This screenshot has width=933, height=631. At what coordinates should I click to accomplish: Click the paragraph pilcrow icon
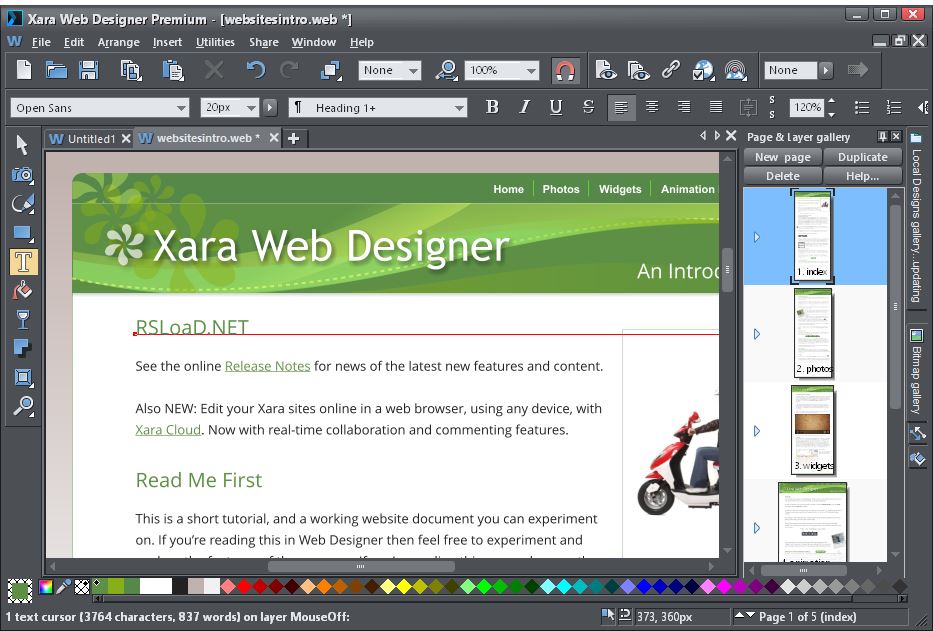[298, 107]
